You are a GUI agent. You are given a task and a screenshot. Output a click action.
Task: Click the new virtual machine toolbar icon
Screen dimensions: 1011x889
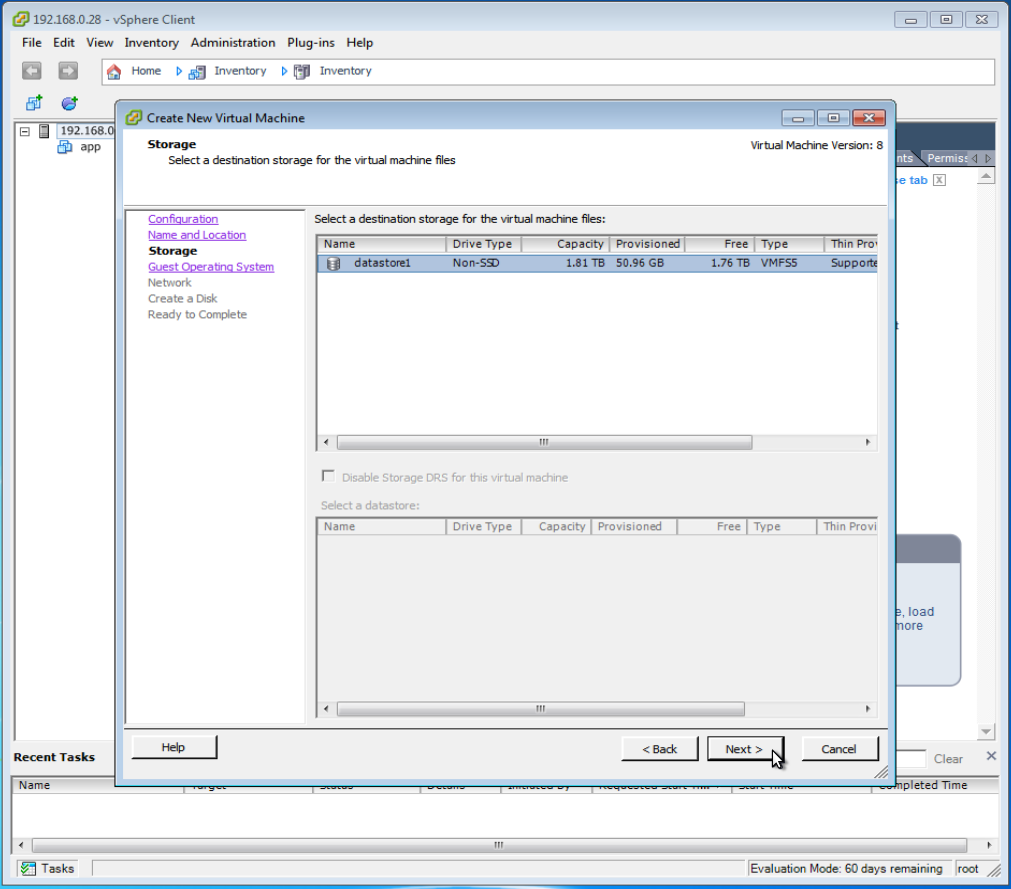click(x=34, y=103)
